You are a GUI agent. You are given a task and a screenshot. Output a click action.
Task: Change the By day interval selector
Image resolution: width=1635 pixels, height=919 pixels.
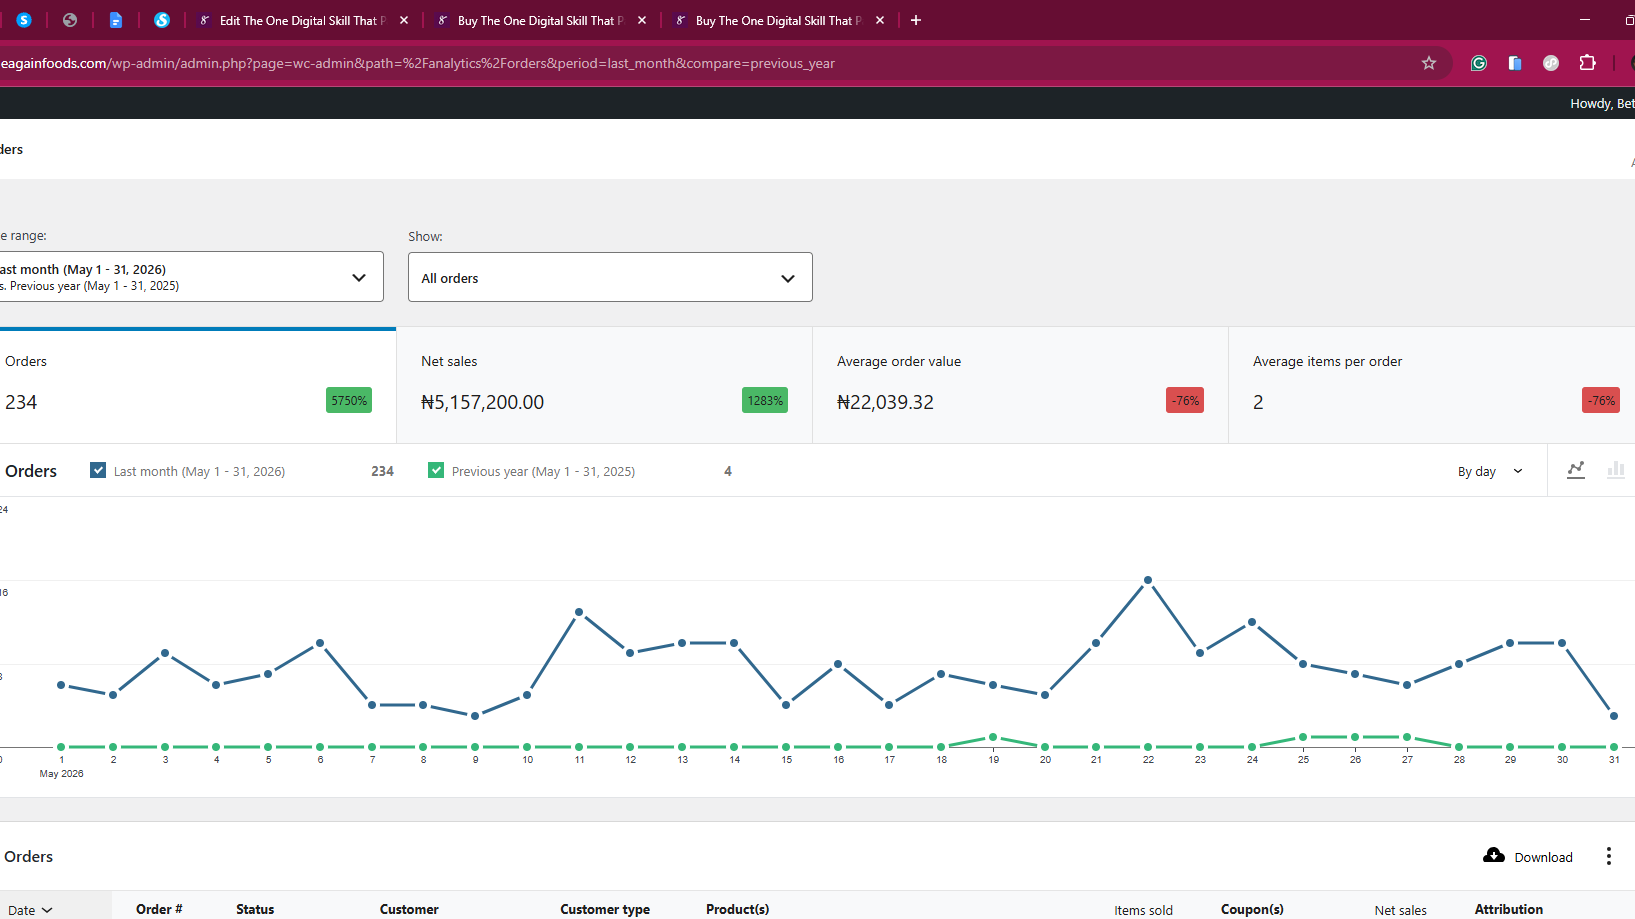[1490, 471]
